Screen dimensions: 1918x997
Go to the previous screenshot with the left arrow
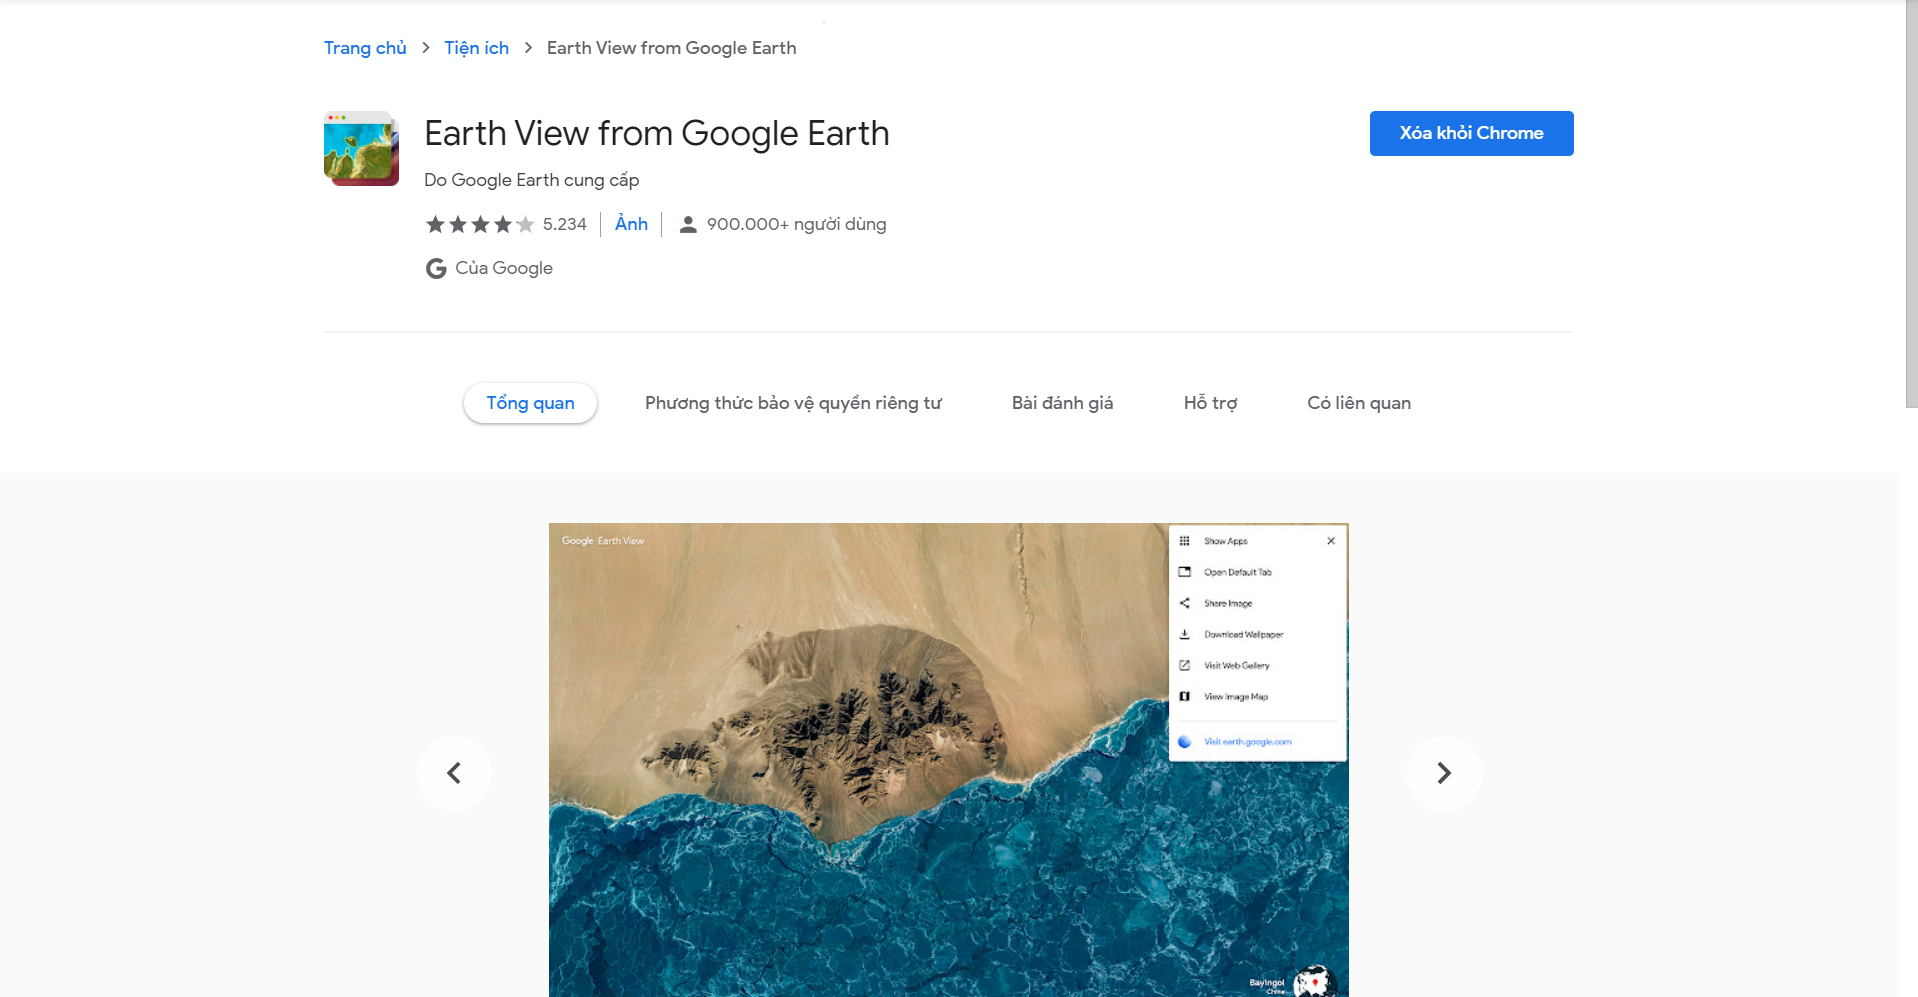pyautogui.click(x=454, y=773)
